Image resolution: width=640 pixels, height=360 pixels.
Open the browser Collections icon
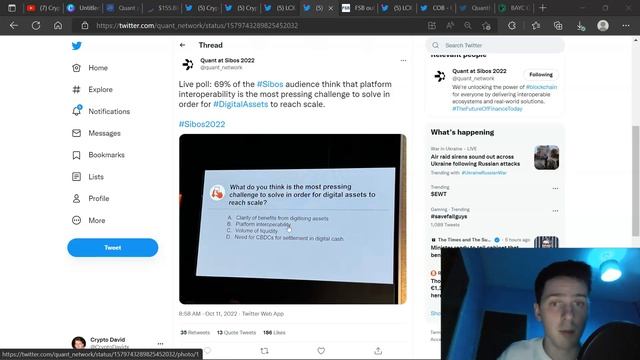(x=558, y=26)
